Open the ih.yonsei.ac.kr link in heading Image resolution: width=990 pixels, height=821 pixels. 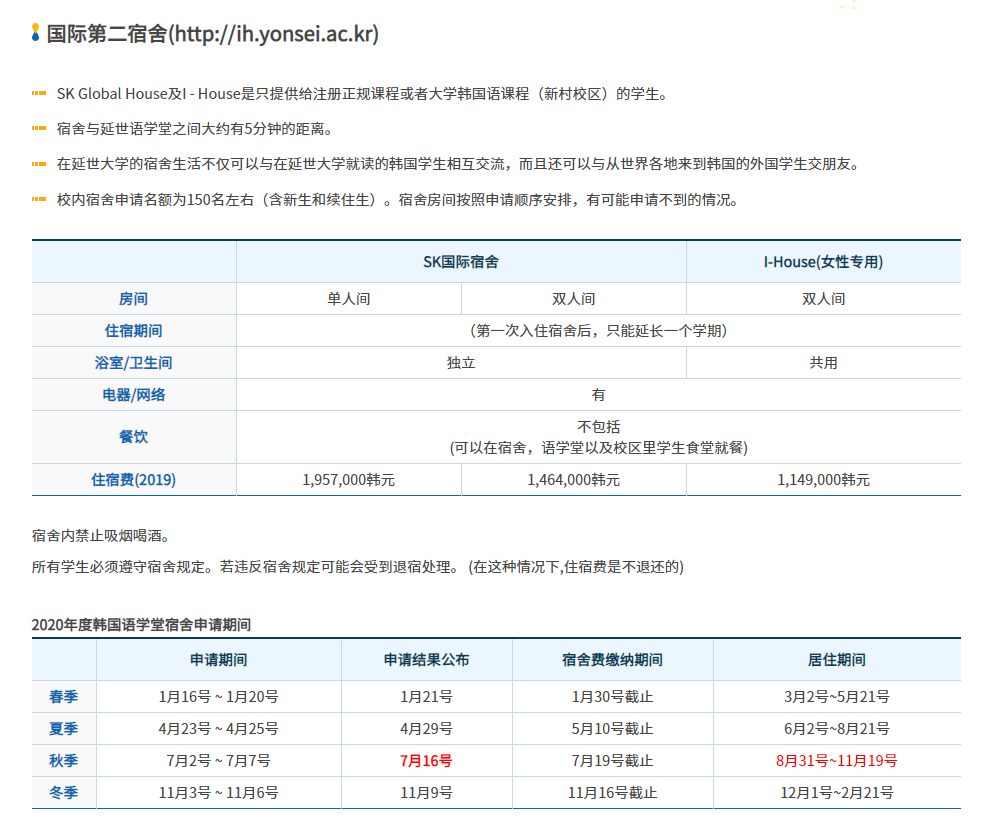(273, 34)
